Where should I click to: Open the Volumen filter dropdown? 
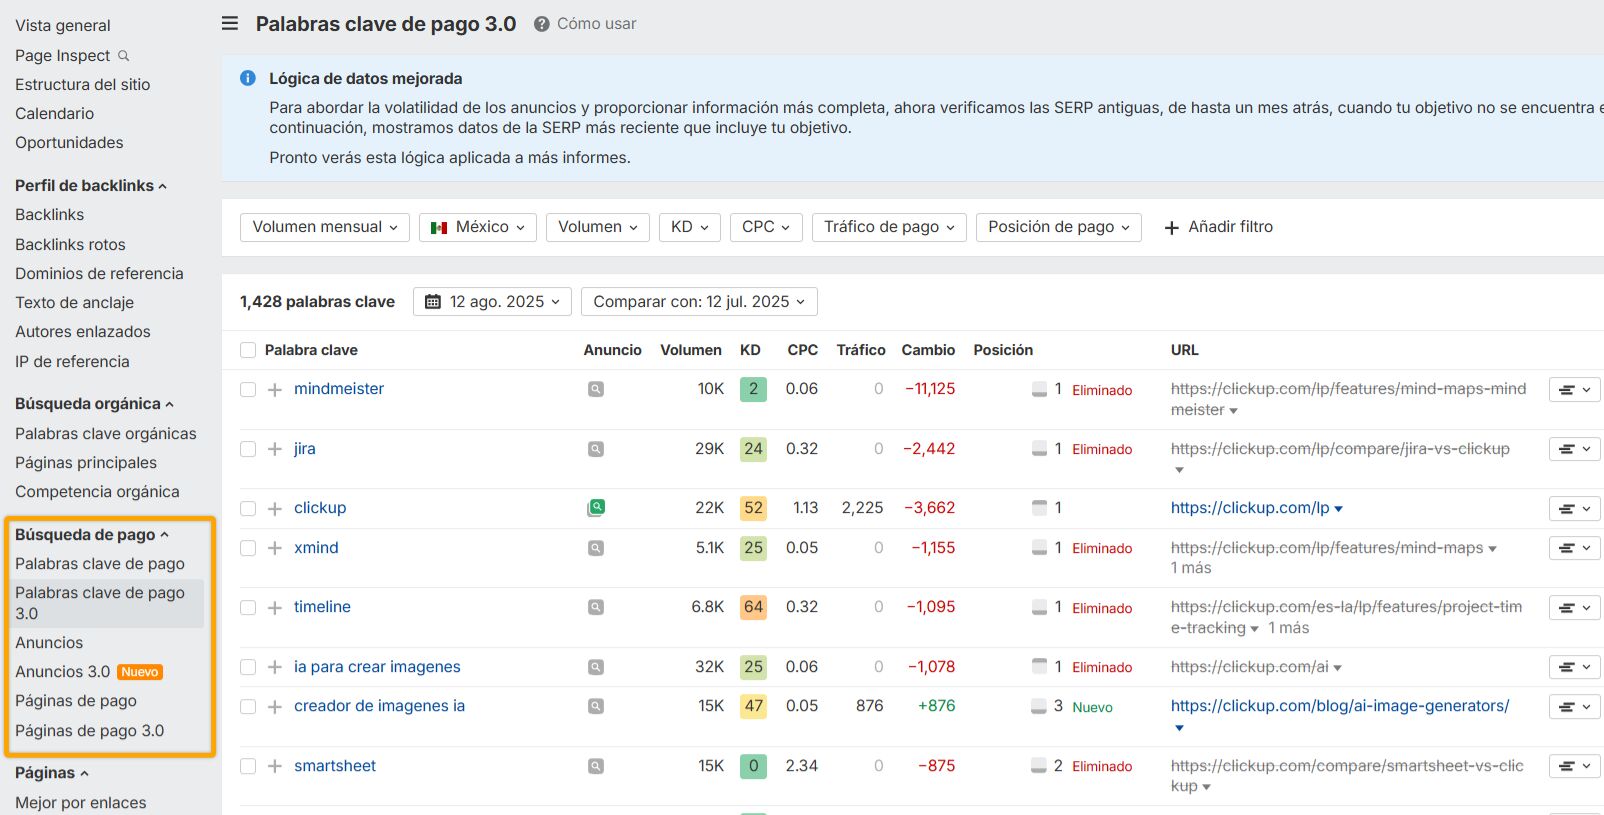(598, 227)
